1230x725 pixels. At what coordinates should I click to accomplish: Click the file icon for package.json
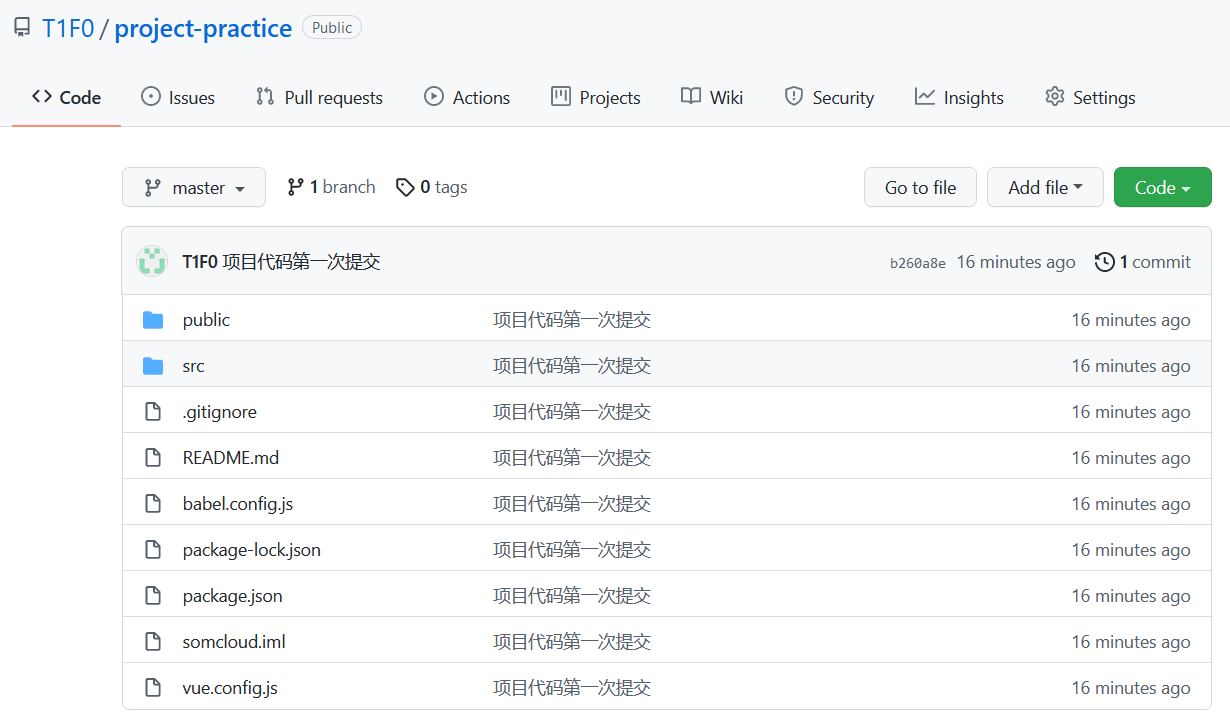153,596
